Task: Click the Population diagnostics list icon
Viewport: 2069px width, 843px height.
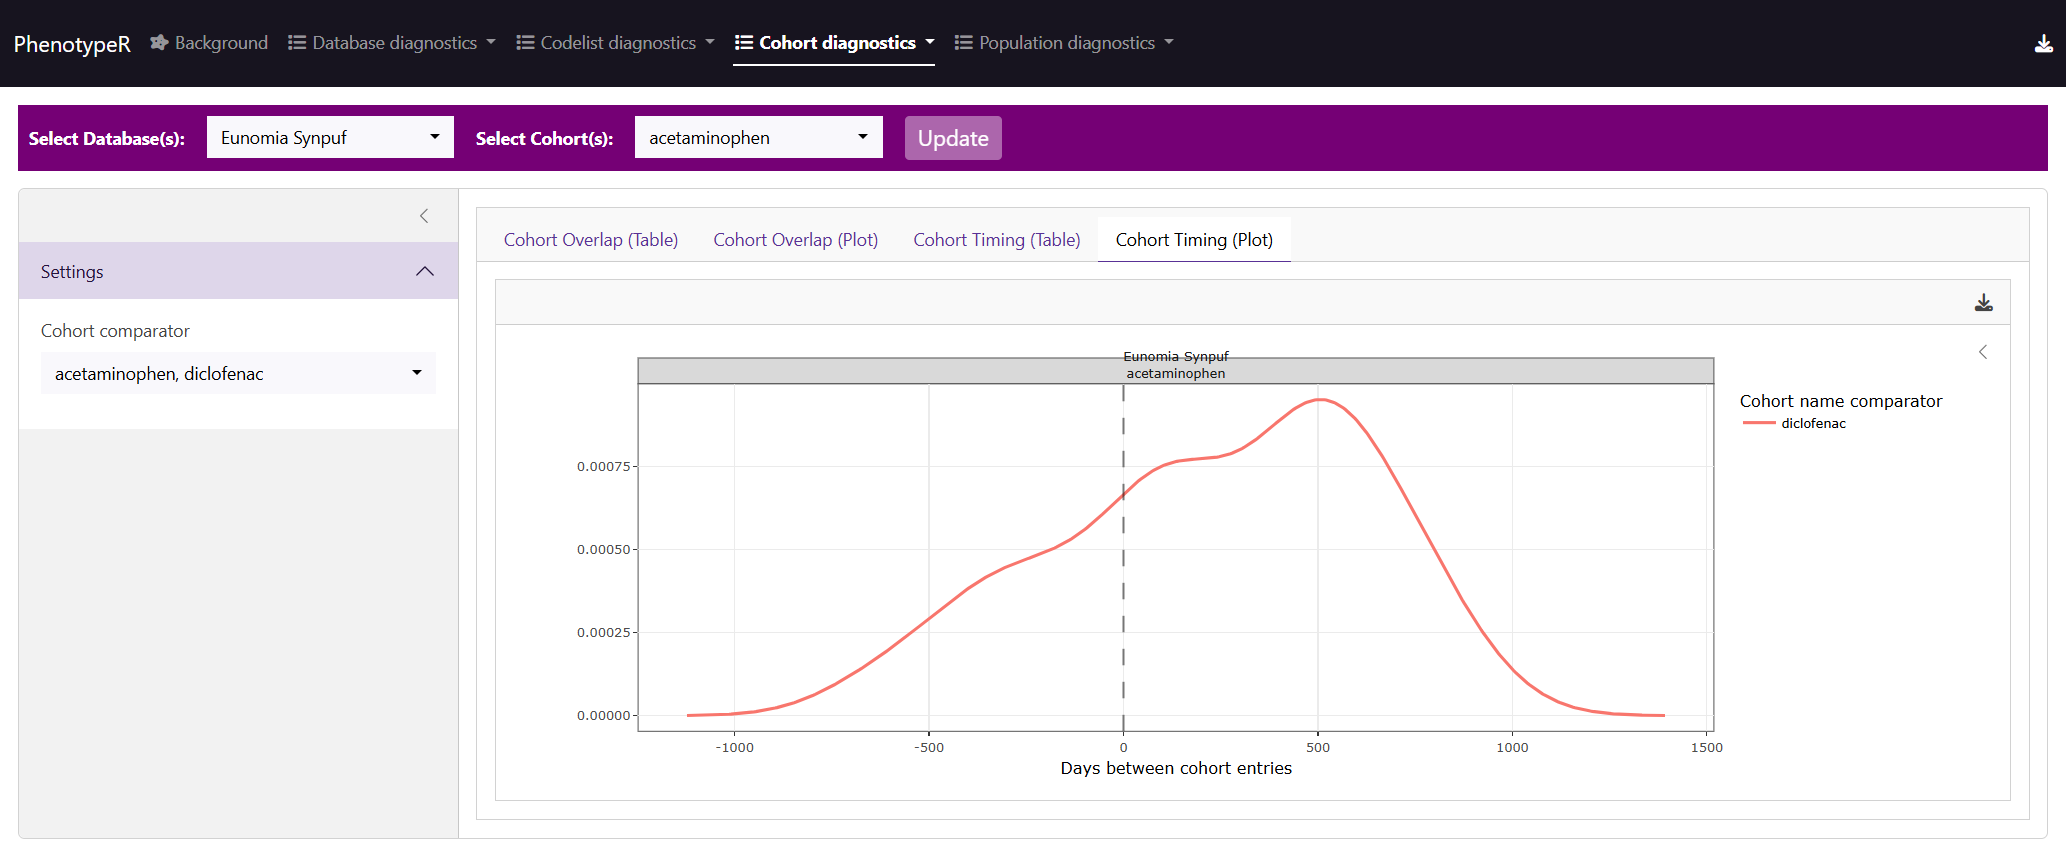Action: pyautogui.click(x=963, y=43)
